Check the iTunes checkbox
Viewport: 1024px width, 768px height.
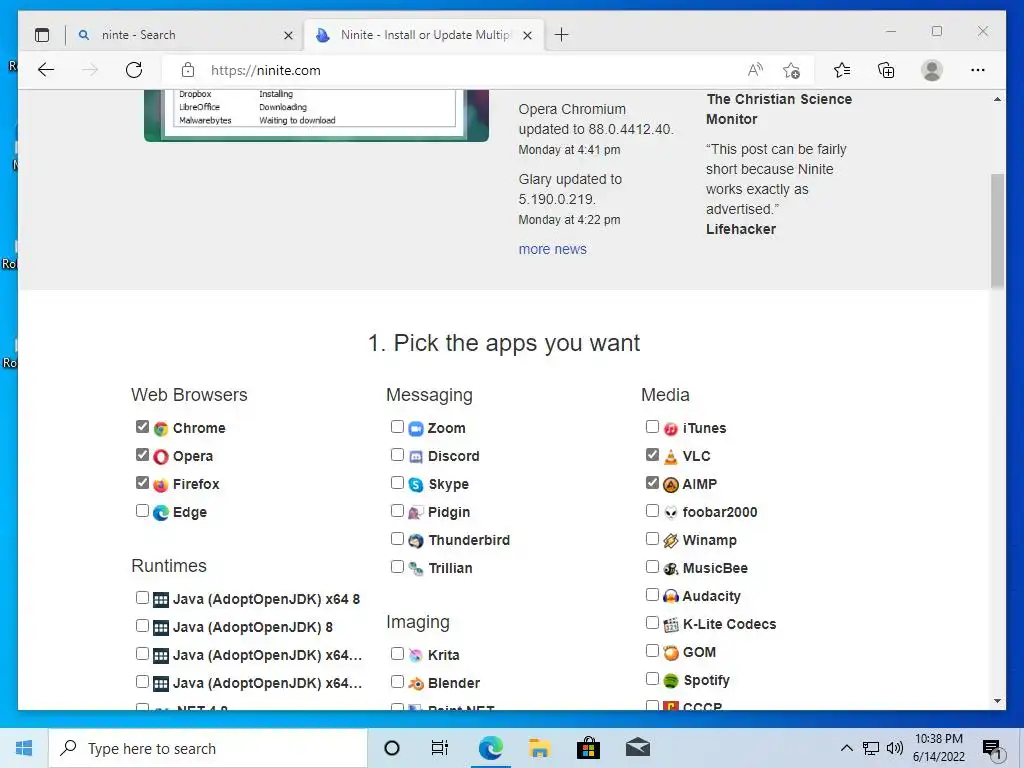(652, 426)
